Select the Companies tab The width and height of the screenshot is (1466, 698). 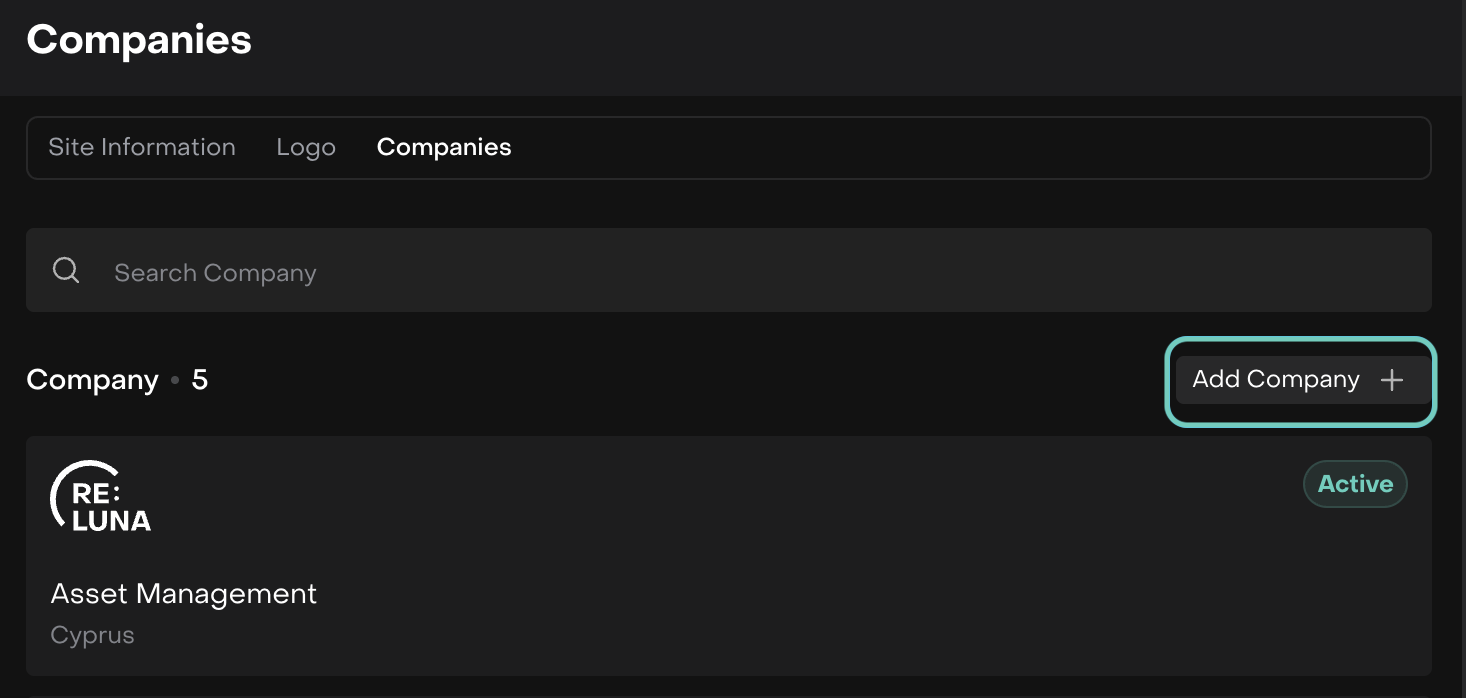[444, 148]
